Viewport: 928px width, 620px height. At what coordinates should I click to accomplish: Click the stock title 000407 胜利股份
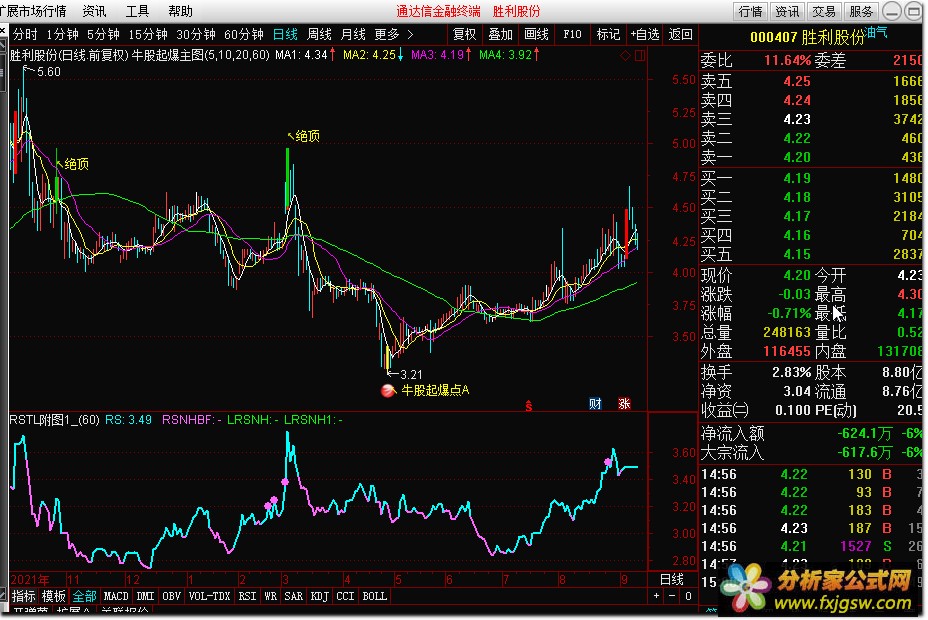pyautogui.click(x=807, y=37)
